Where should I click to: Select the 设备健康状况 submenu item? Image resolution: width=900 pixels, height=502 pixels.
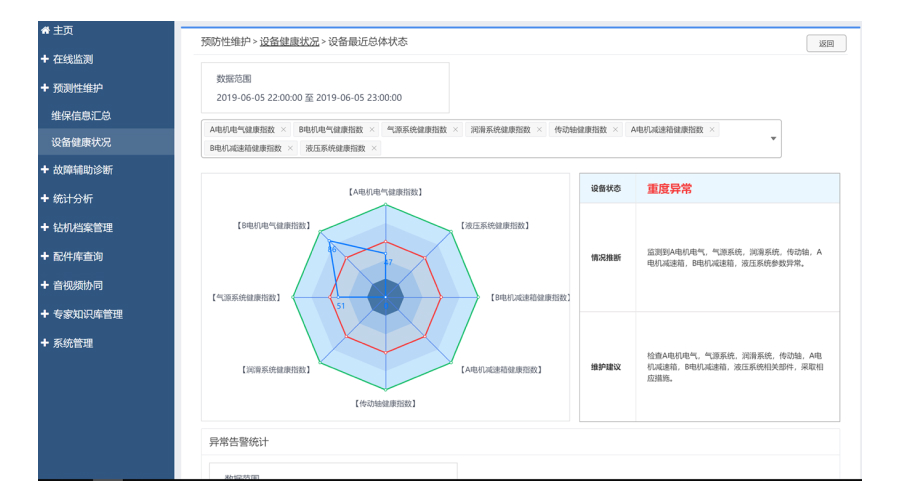click(81, 142)
